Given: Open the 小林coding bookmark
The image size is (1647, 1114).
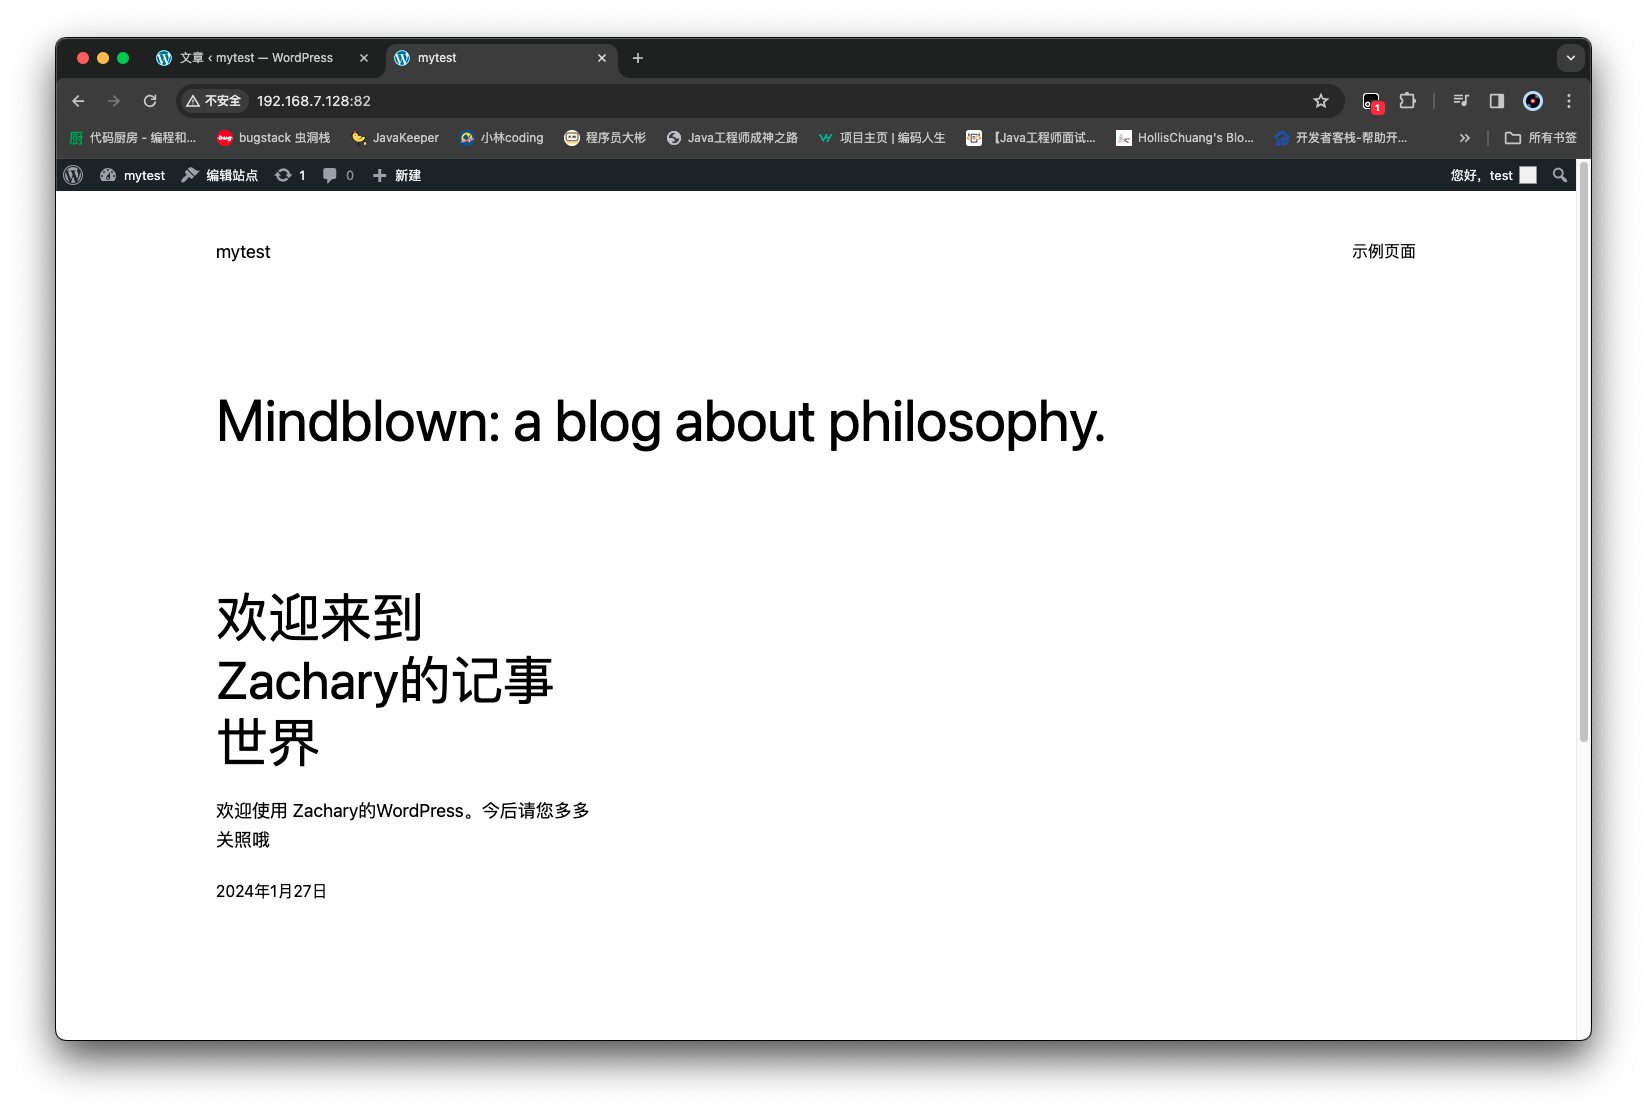Looking at the screenshot, I should coord(501,138).
